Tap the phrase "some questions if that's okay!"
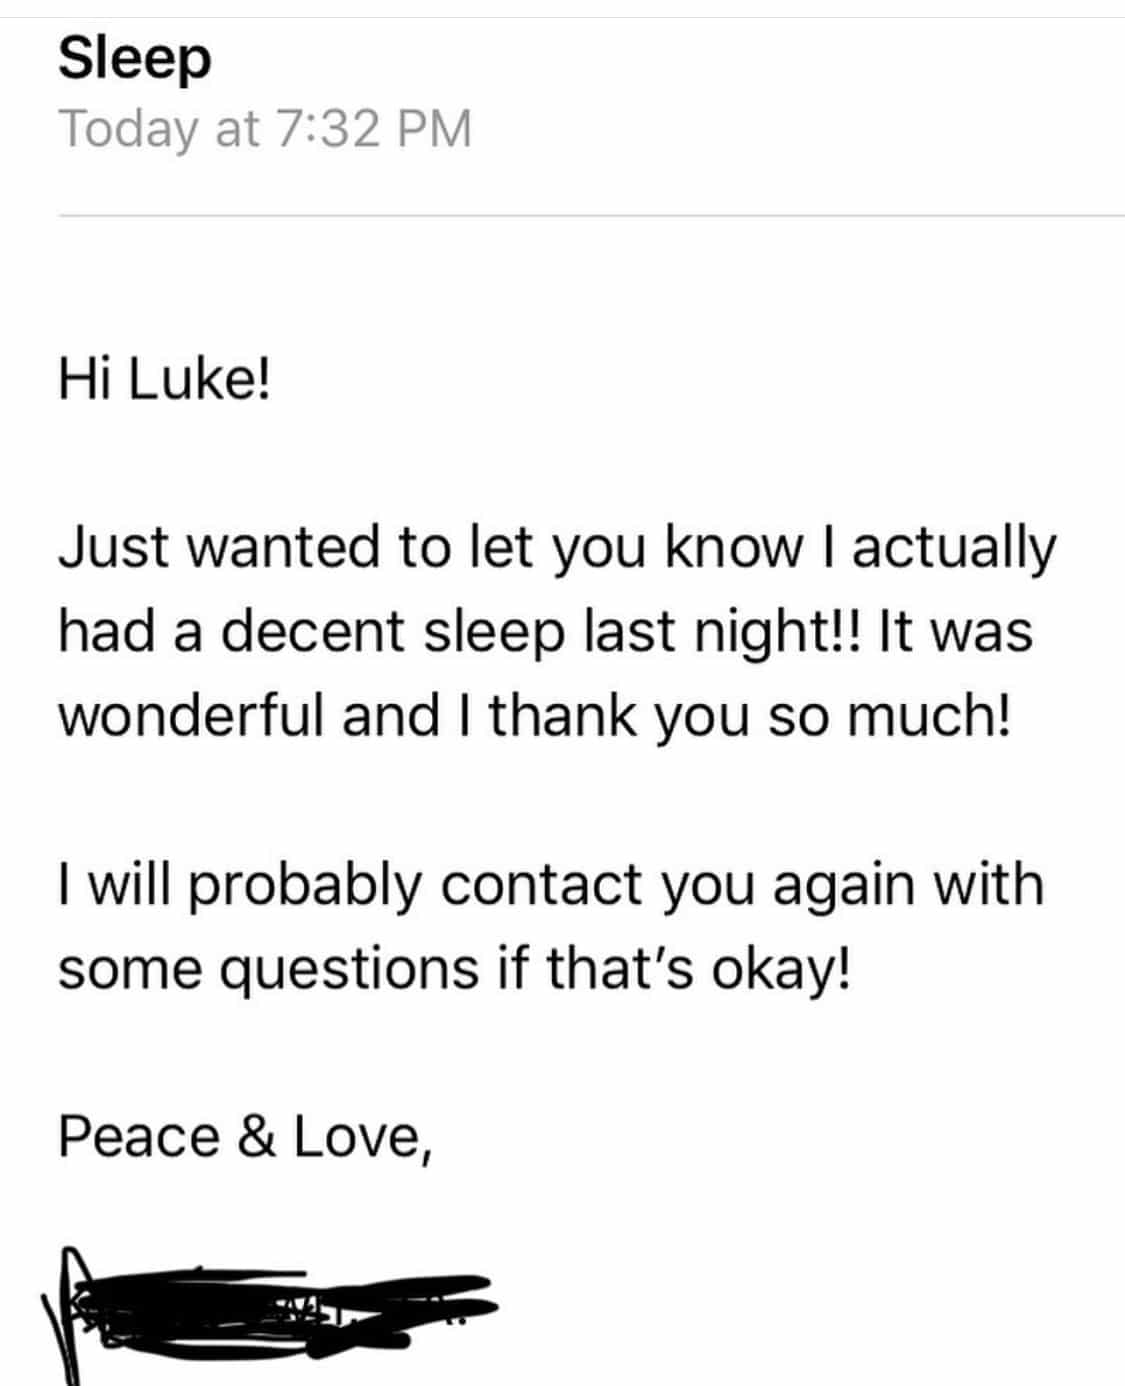The image size is (1125, 1386). [x=457, y=969]
